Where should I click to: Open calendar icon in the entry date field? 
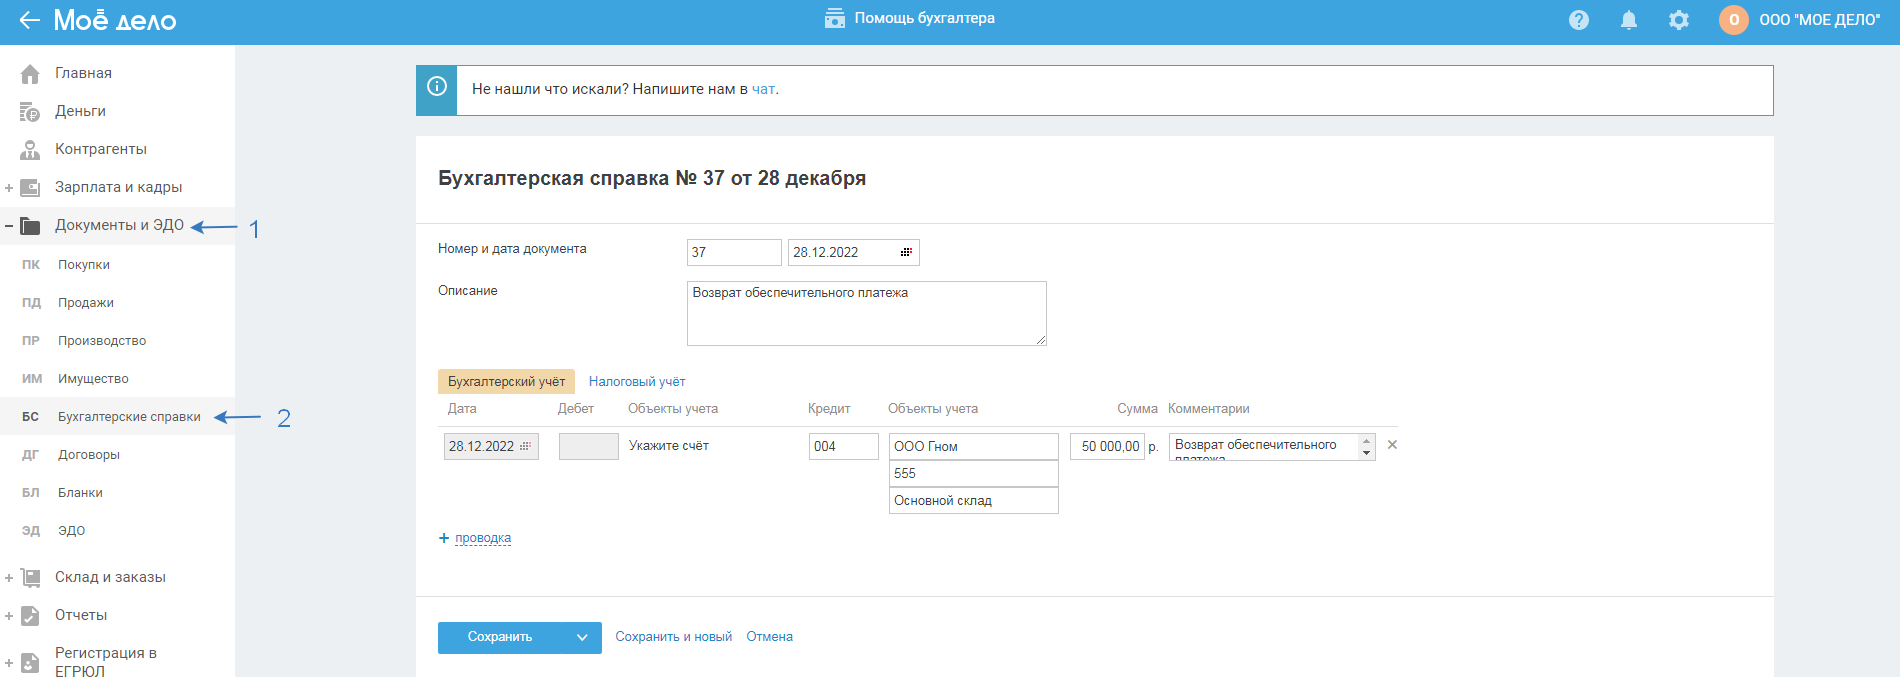pos(525,446)
